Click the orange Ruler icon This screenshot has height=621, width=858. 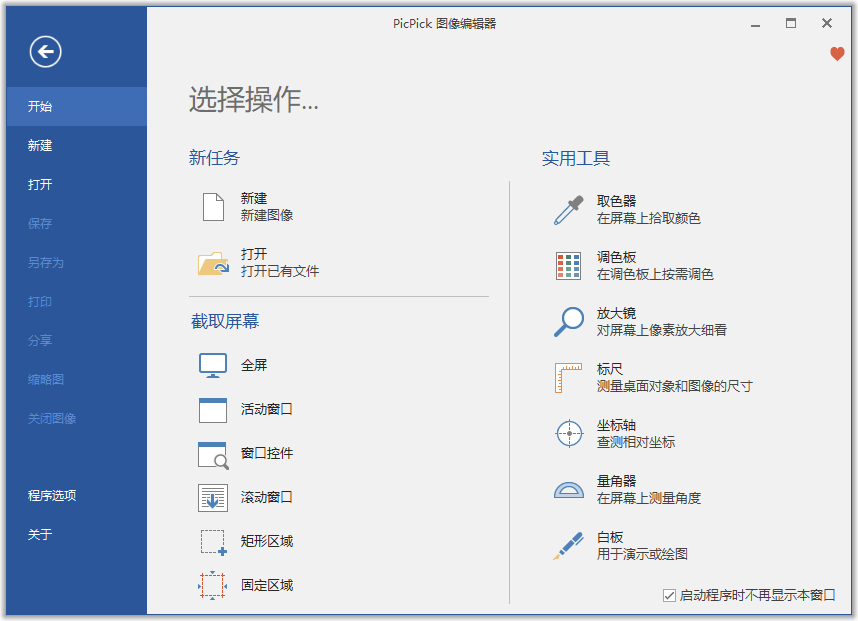pos(569,378)
